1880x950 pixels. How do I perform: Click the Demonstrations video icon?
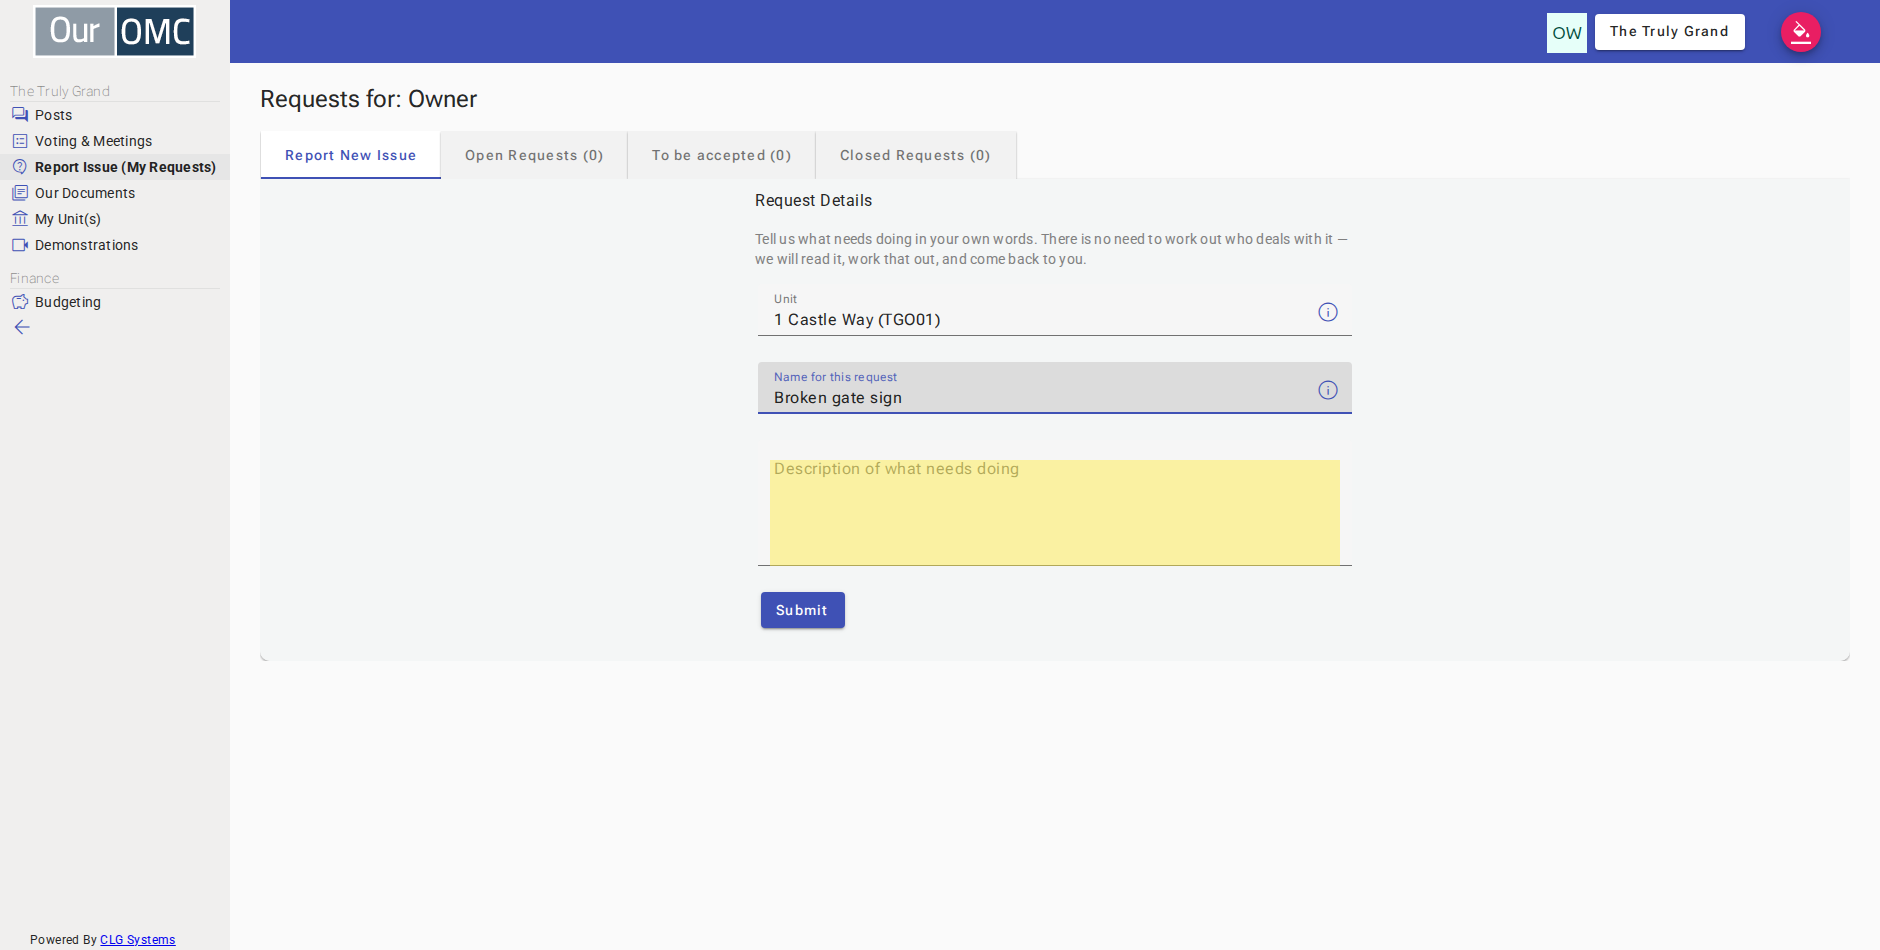20,245
